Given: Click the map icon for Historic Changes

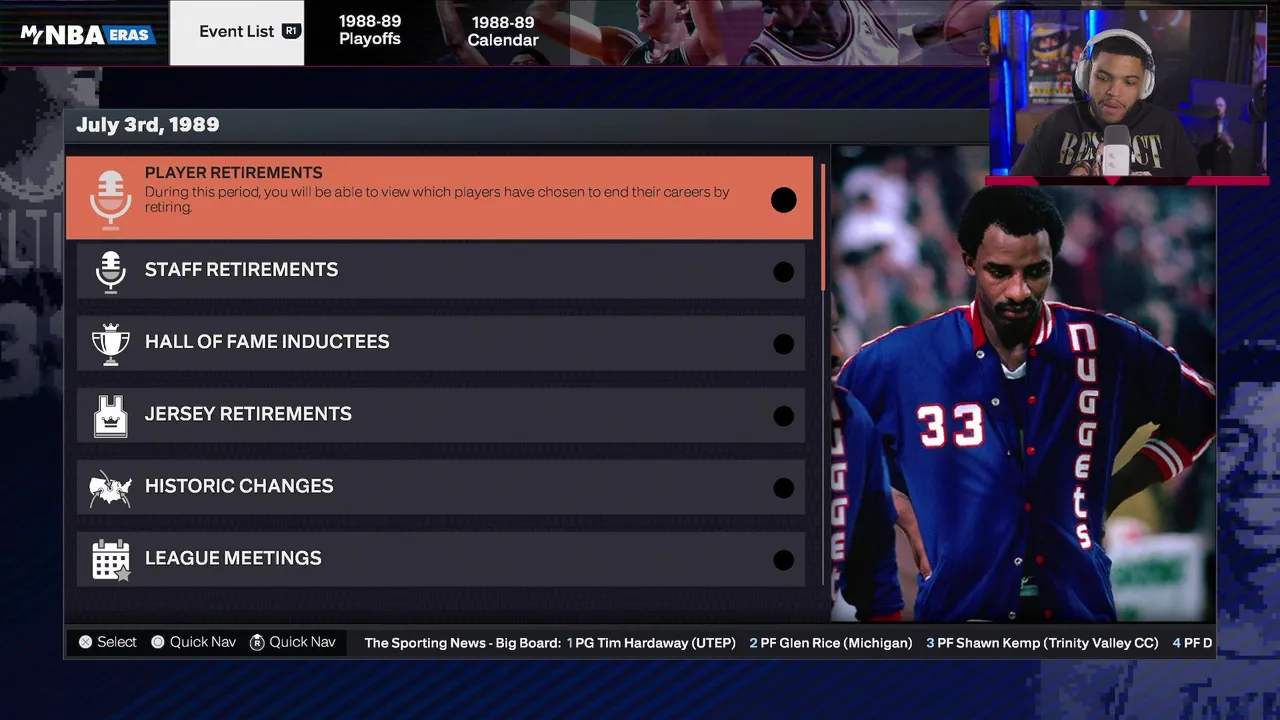Looking at the screenshot, I should coord(111,488).
